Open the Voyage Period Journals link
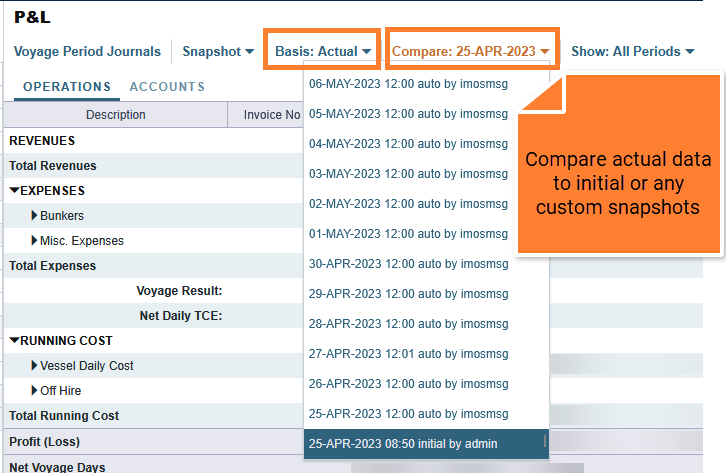The height and width of the screenshot is (473, 726). [x=87, y=51]
